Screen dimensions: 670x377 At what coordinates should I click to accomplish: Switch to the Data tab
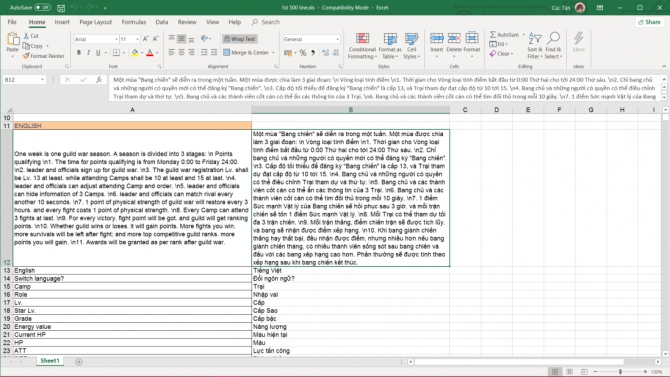point(162,22)
